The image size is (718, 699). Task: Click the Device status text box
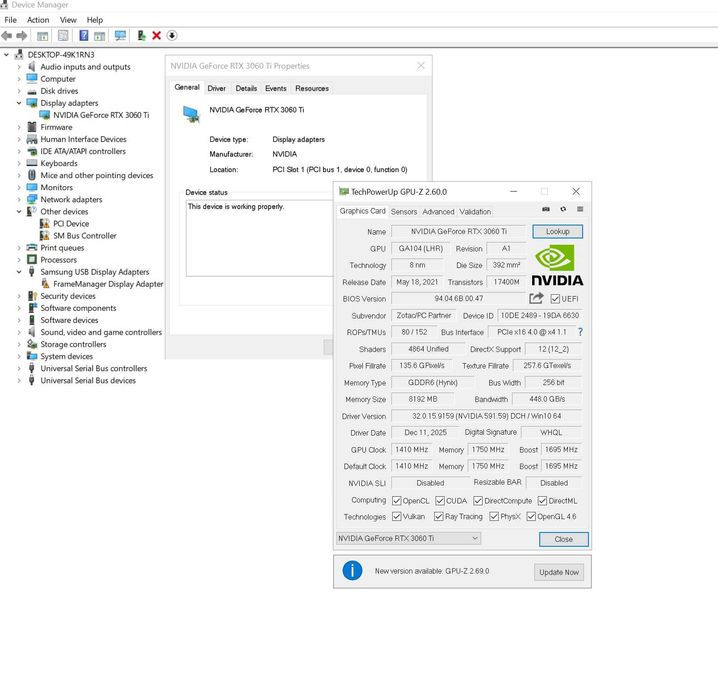pyautogui.click(x=259, y=238)
